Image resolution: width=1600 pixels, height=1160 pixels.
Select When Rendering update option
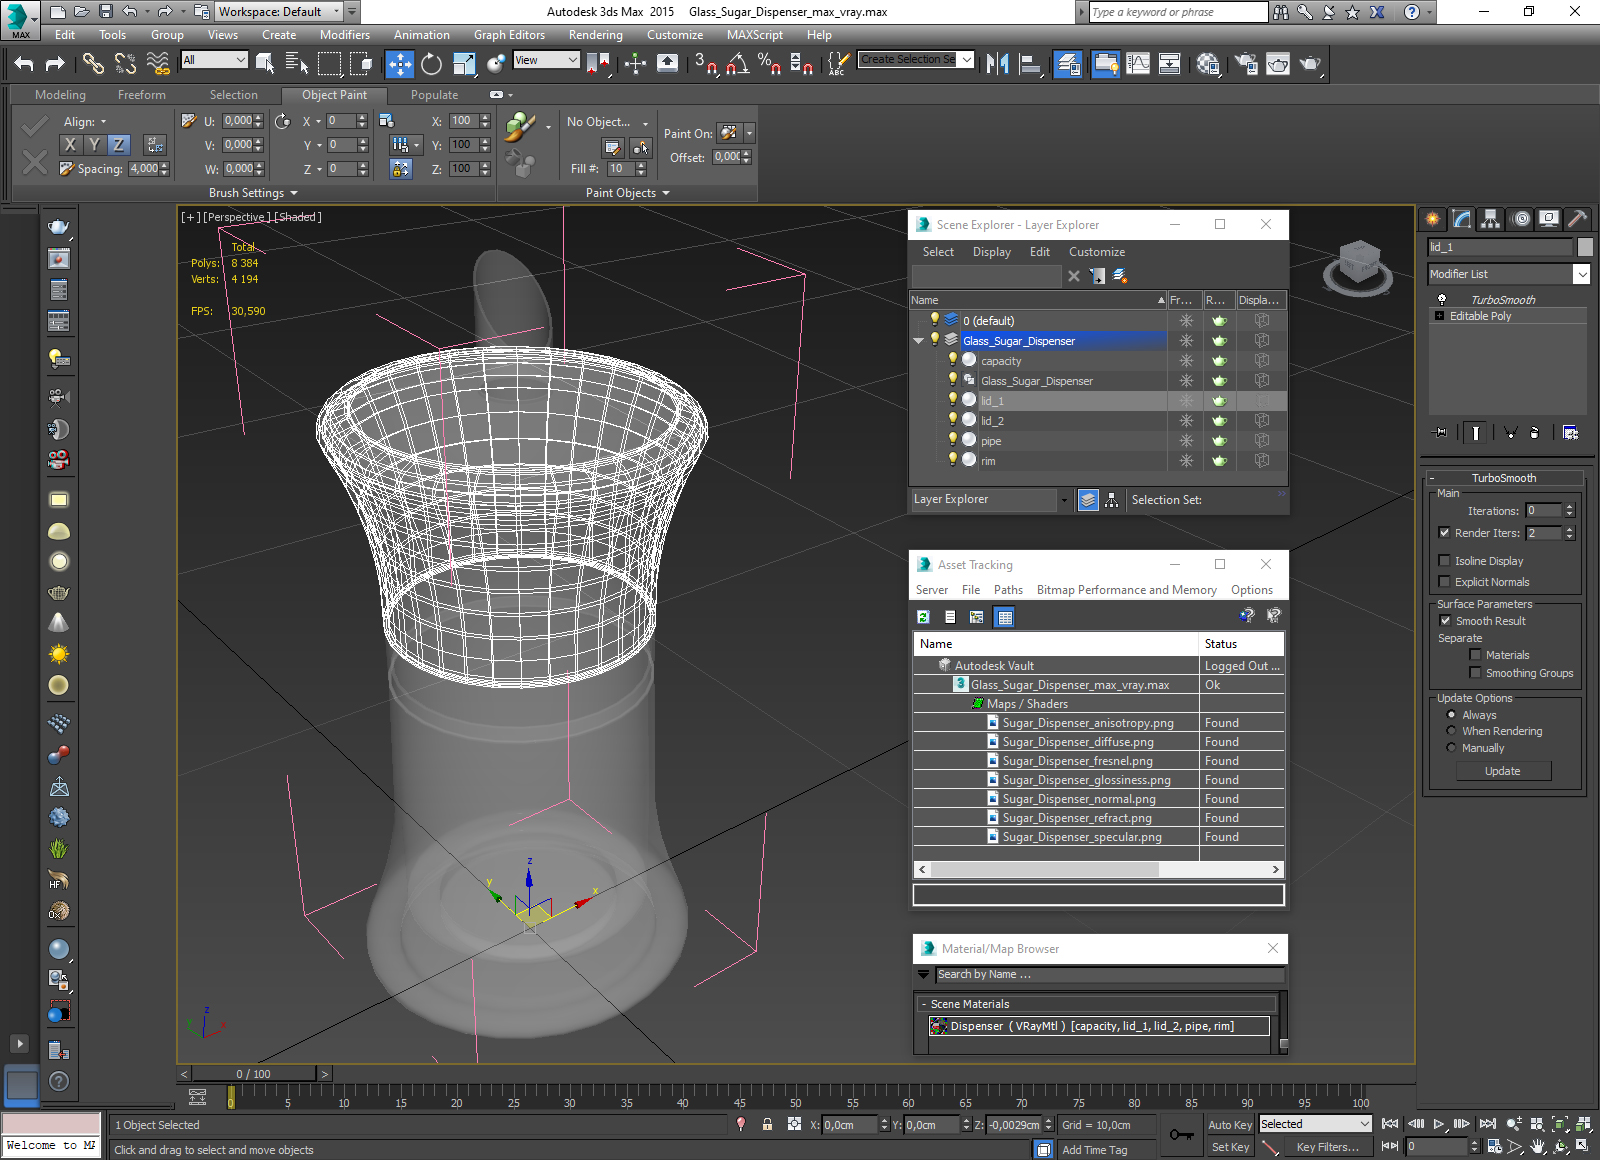tap(1451, 731)
